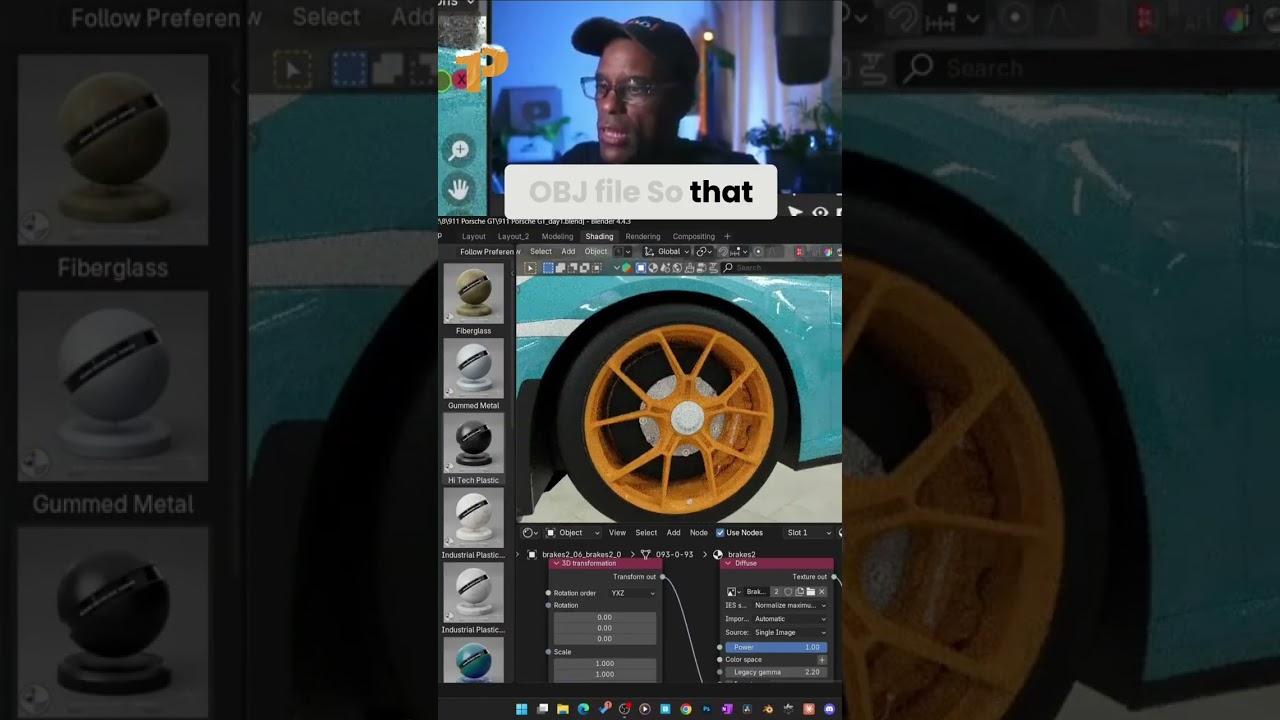
Task: Open the Object shader type dropdown
Action: [573, 532]
